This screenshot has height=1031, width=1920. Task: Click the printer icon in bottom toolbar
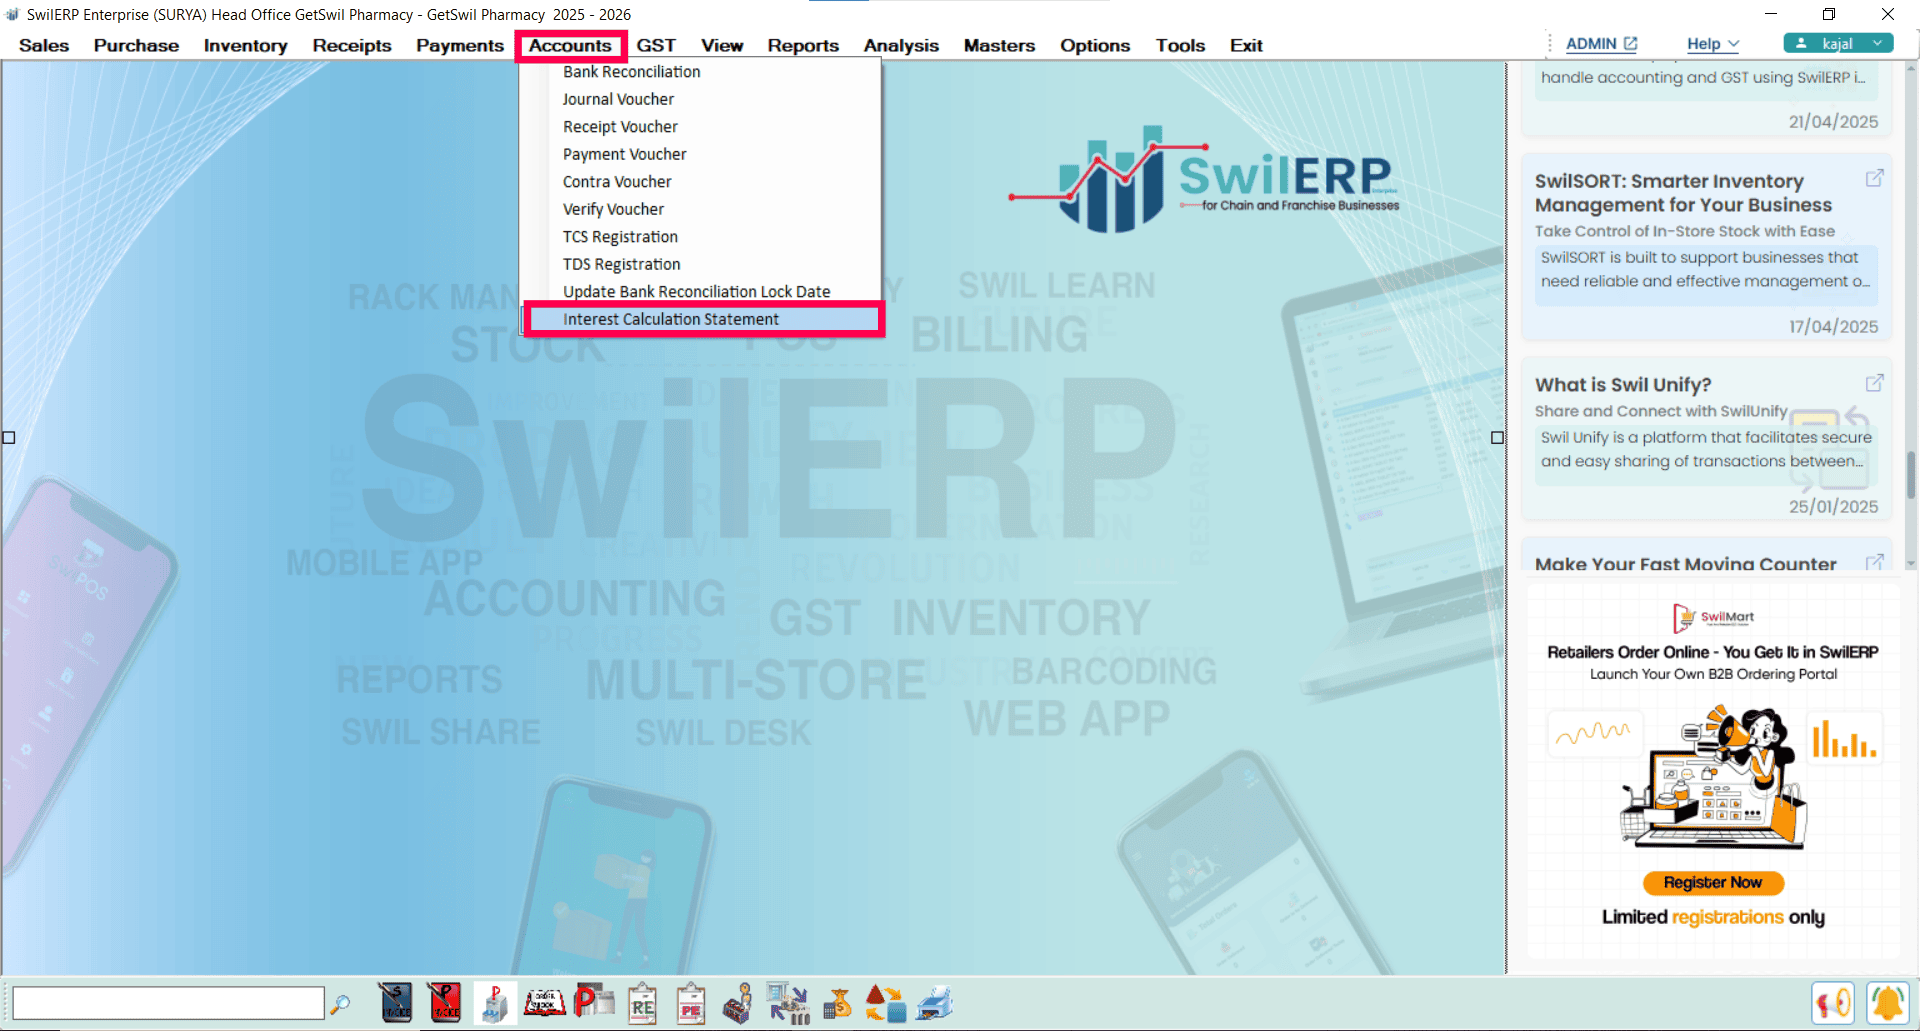[x=935, y=1003]
